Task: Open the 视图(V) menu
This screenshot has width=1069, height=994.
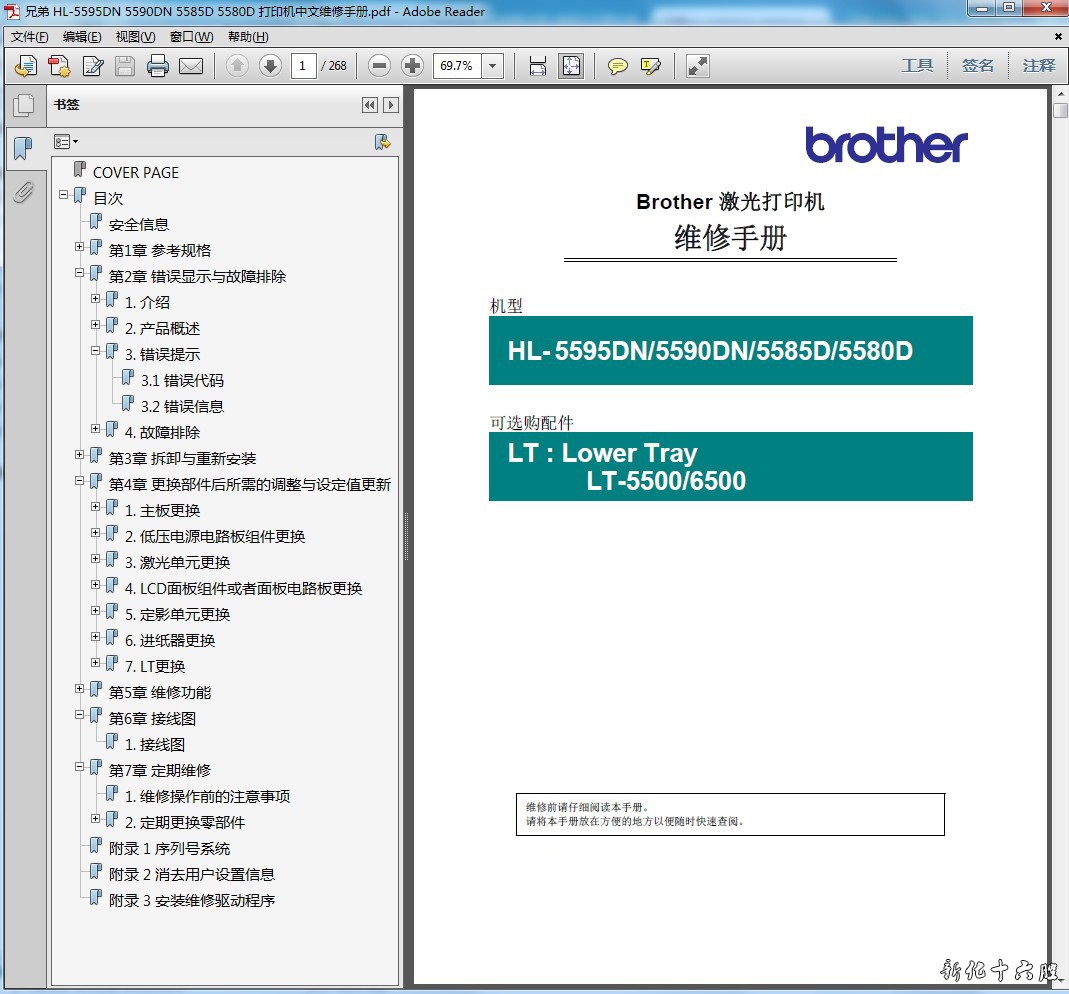Action: (x=135, y=37)
